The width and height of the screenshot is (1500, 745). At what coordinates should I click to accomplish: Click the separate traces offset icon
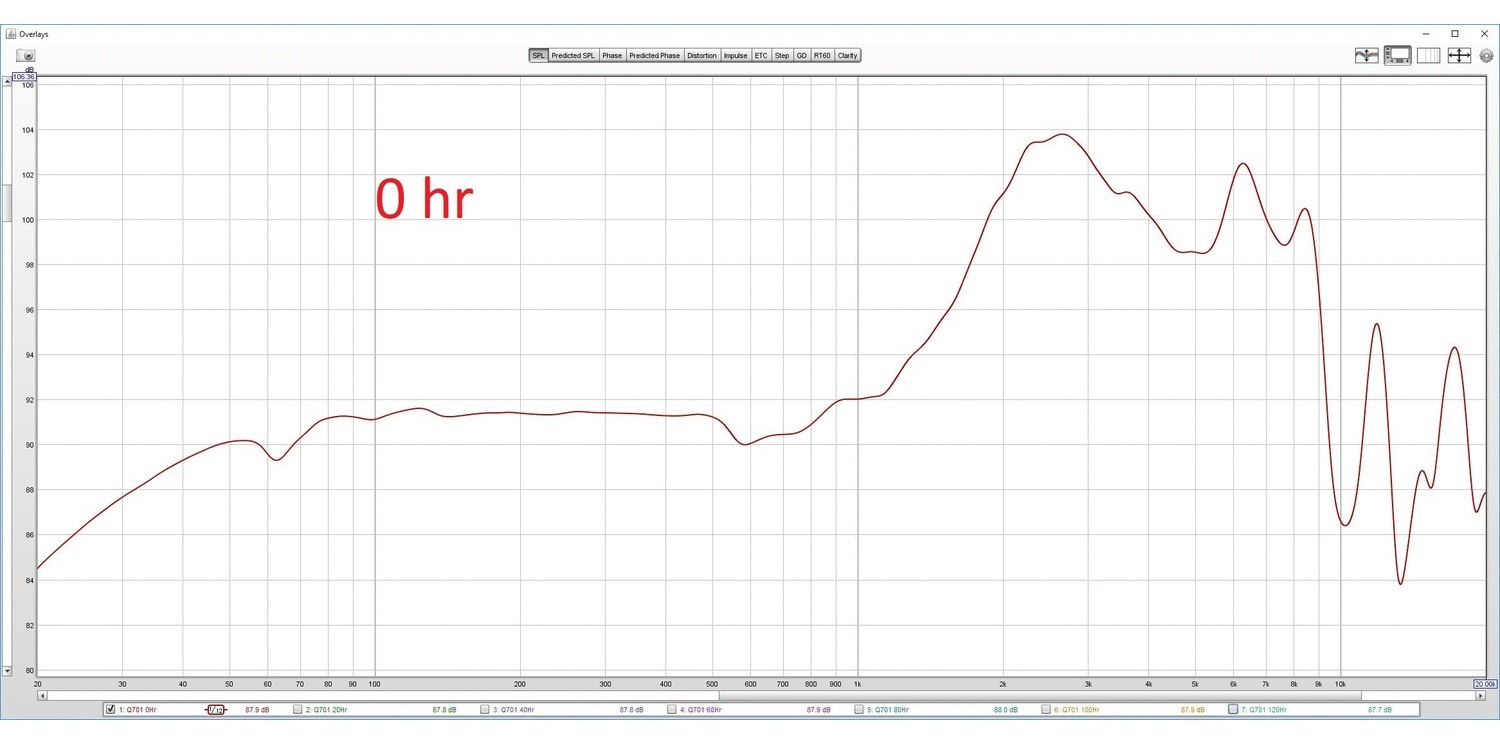click(1367, 56)
